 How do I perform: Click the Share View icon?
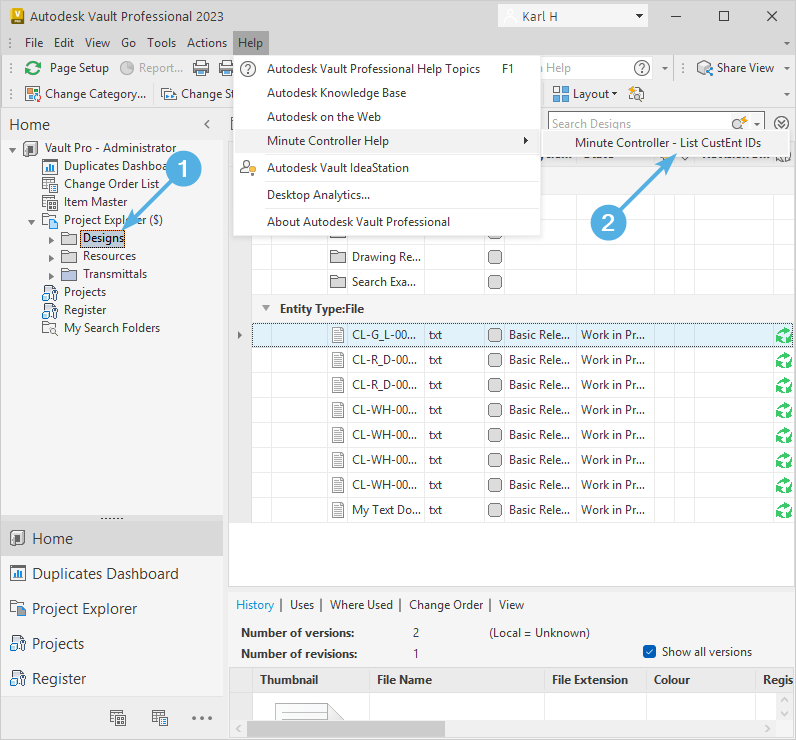coord(705,68)
